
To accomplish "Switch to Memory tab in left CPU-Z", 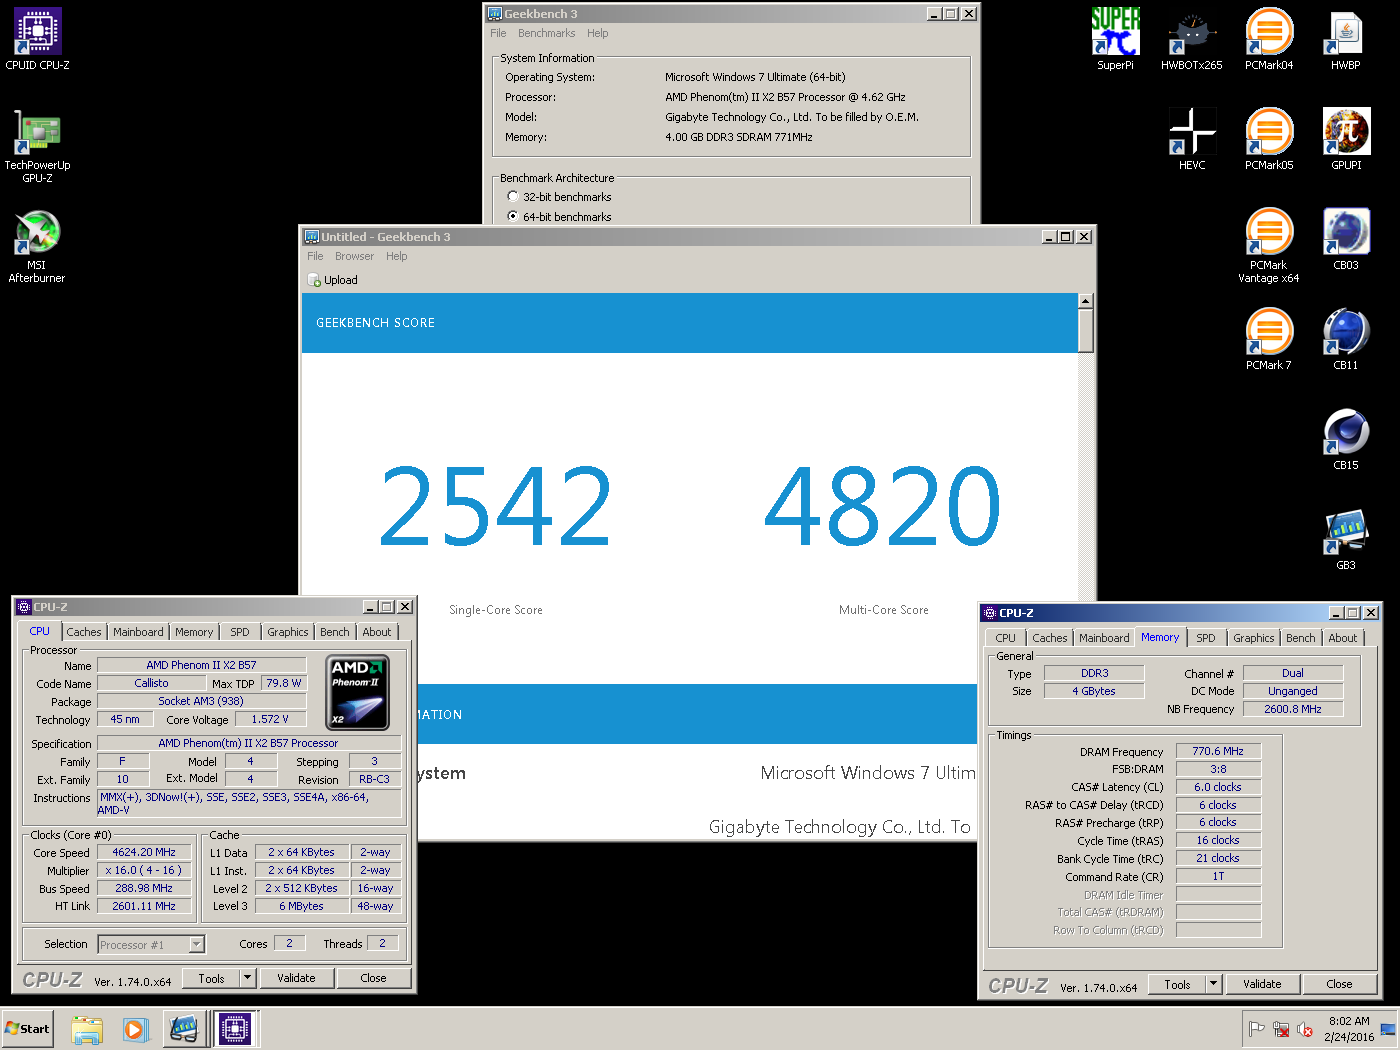I will click(x=194, y=632).
